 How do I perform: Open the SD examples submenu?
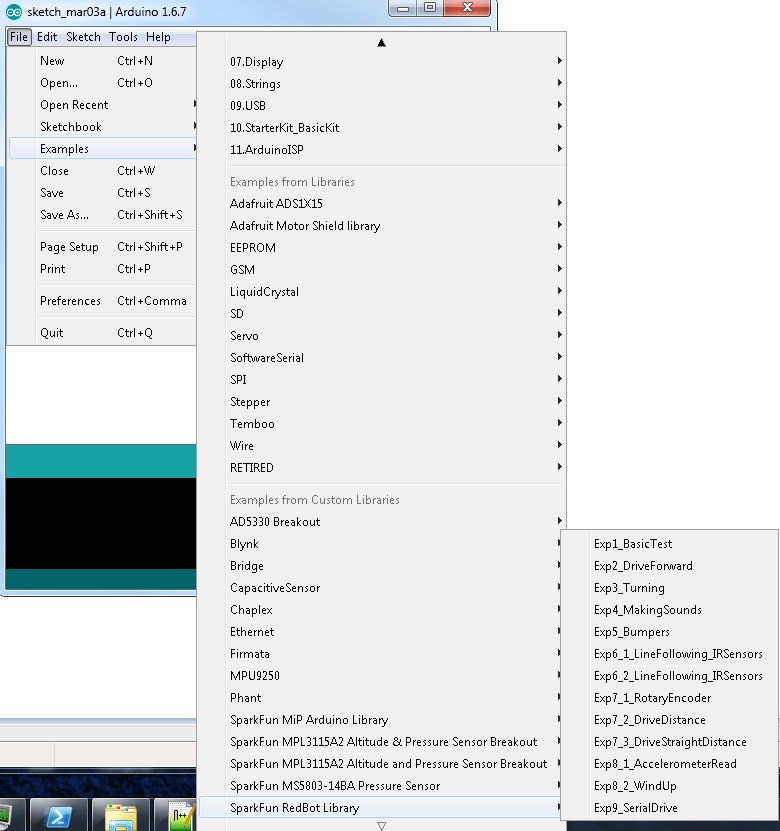point(382,314)
